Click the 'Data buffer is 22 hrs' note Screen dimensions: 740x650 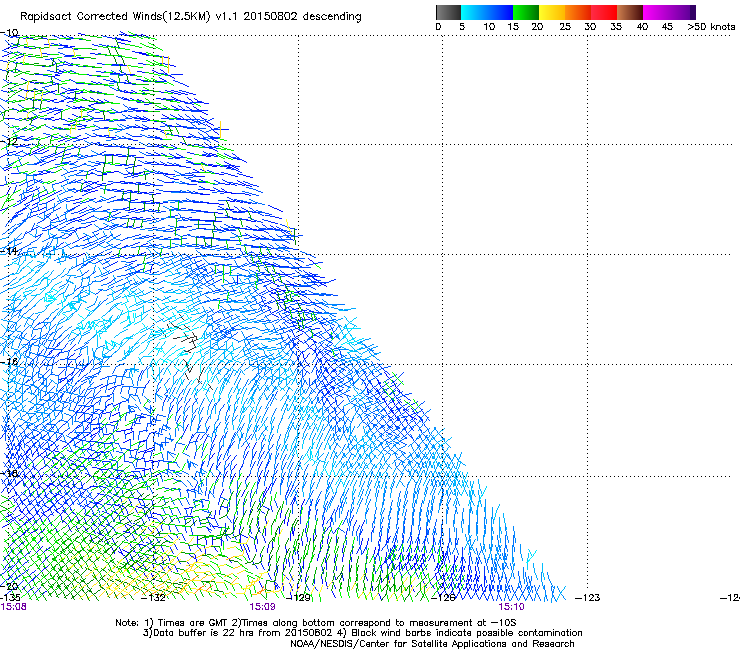click(x=237, y=633)
